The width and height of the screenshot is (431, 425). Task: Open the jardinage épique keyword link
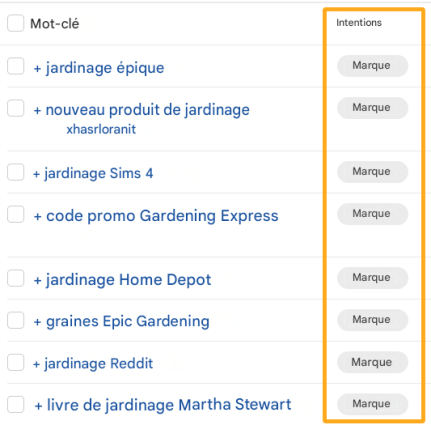click(x=105, y=68)
